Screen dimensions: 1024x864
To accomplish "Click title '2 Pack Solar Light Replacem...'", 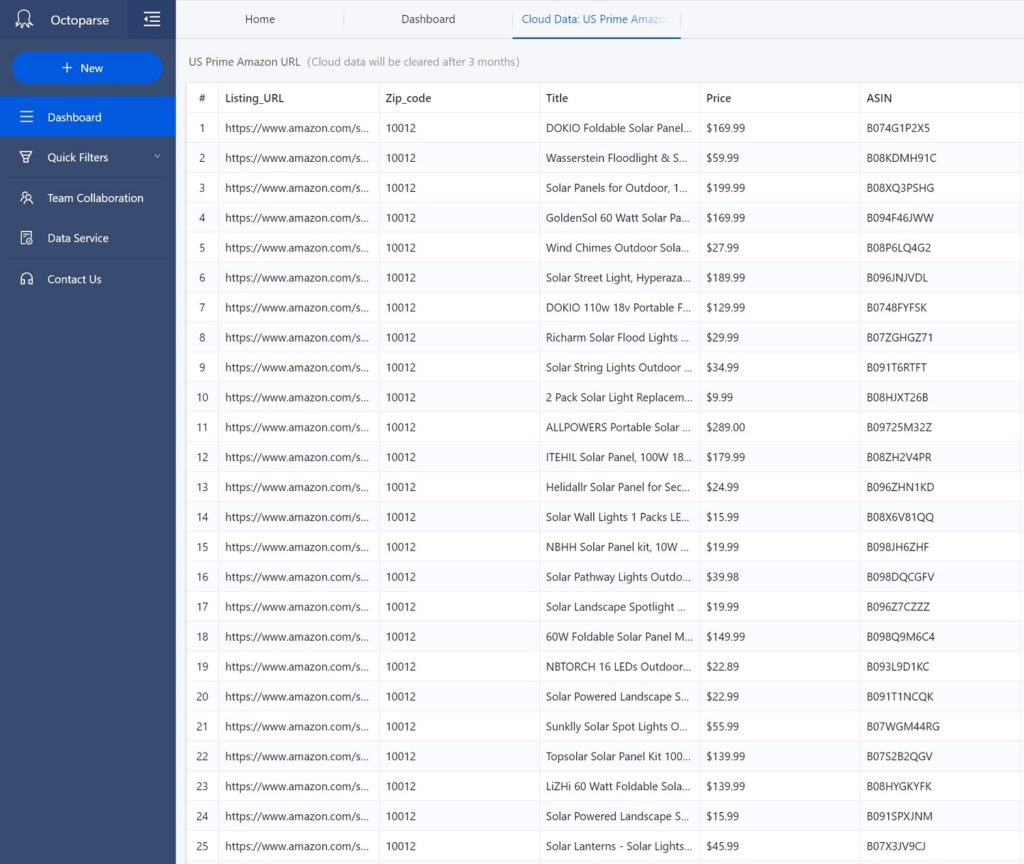I will click(619, 398).
